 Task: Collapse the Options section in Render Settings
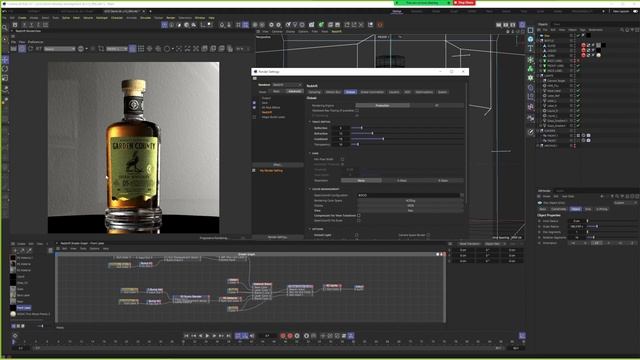310,229
